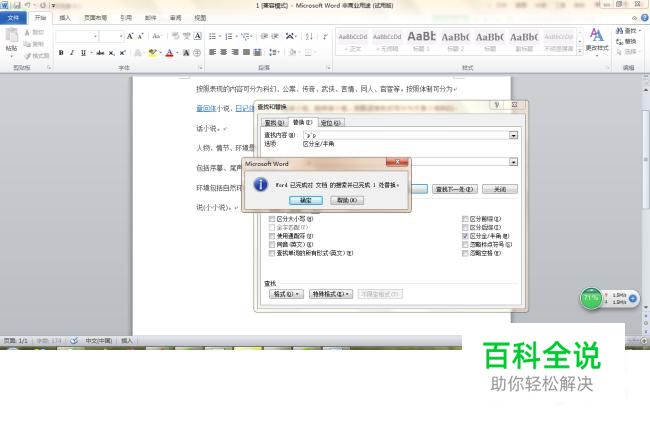Viewport: 650px width, 427px height.
Task: Open the File tab
Action: coord(13,18)
